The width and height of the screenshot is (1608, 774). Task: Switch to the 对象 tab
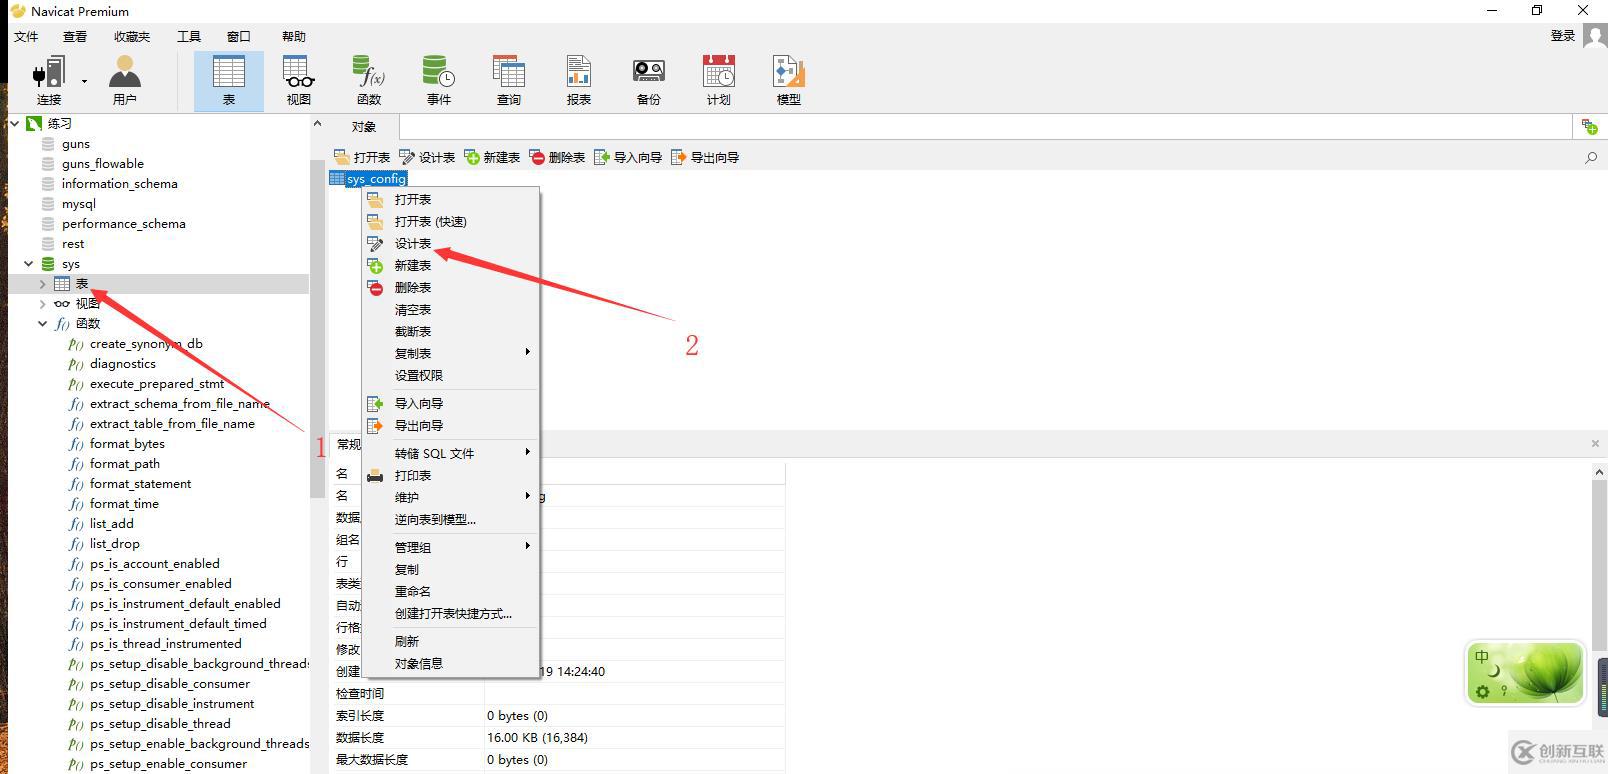[x=364, y=127]
